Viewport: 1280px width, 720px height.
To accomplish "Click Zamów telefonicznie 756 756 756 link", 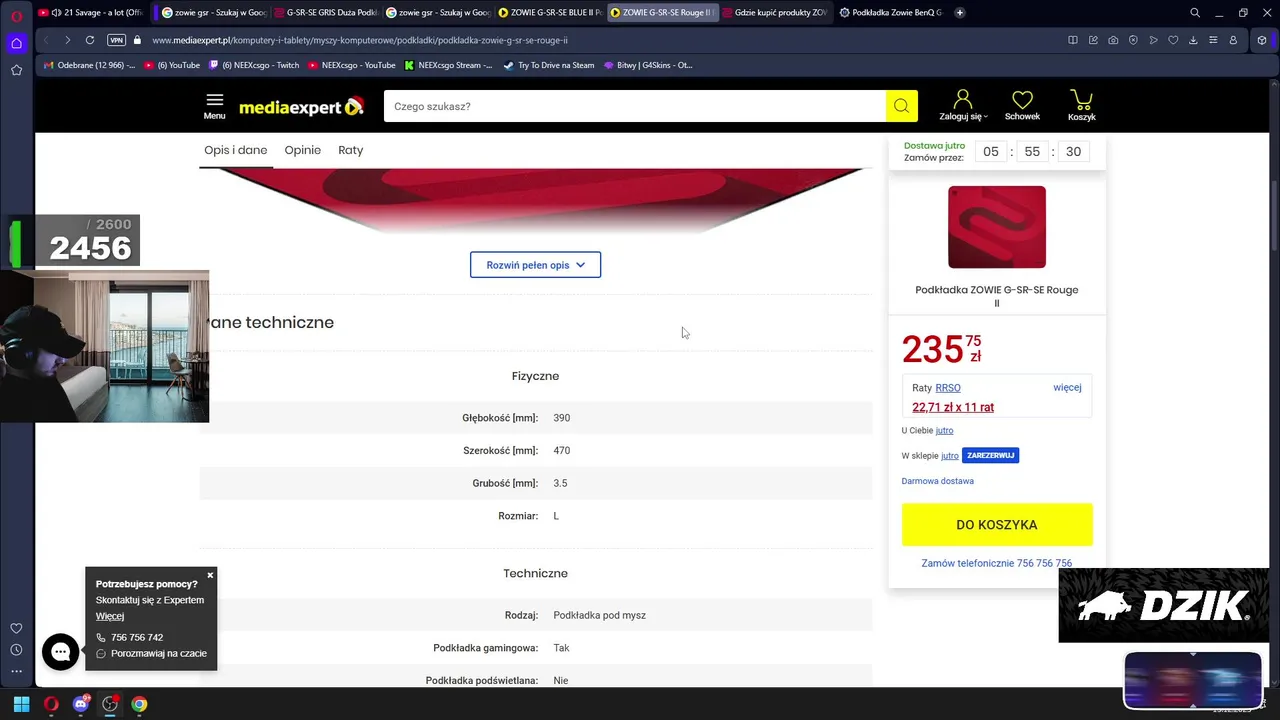I will click(996, 563).
